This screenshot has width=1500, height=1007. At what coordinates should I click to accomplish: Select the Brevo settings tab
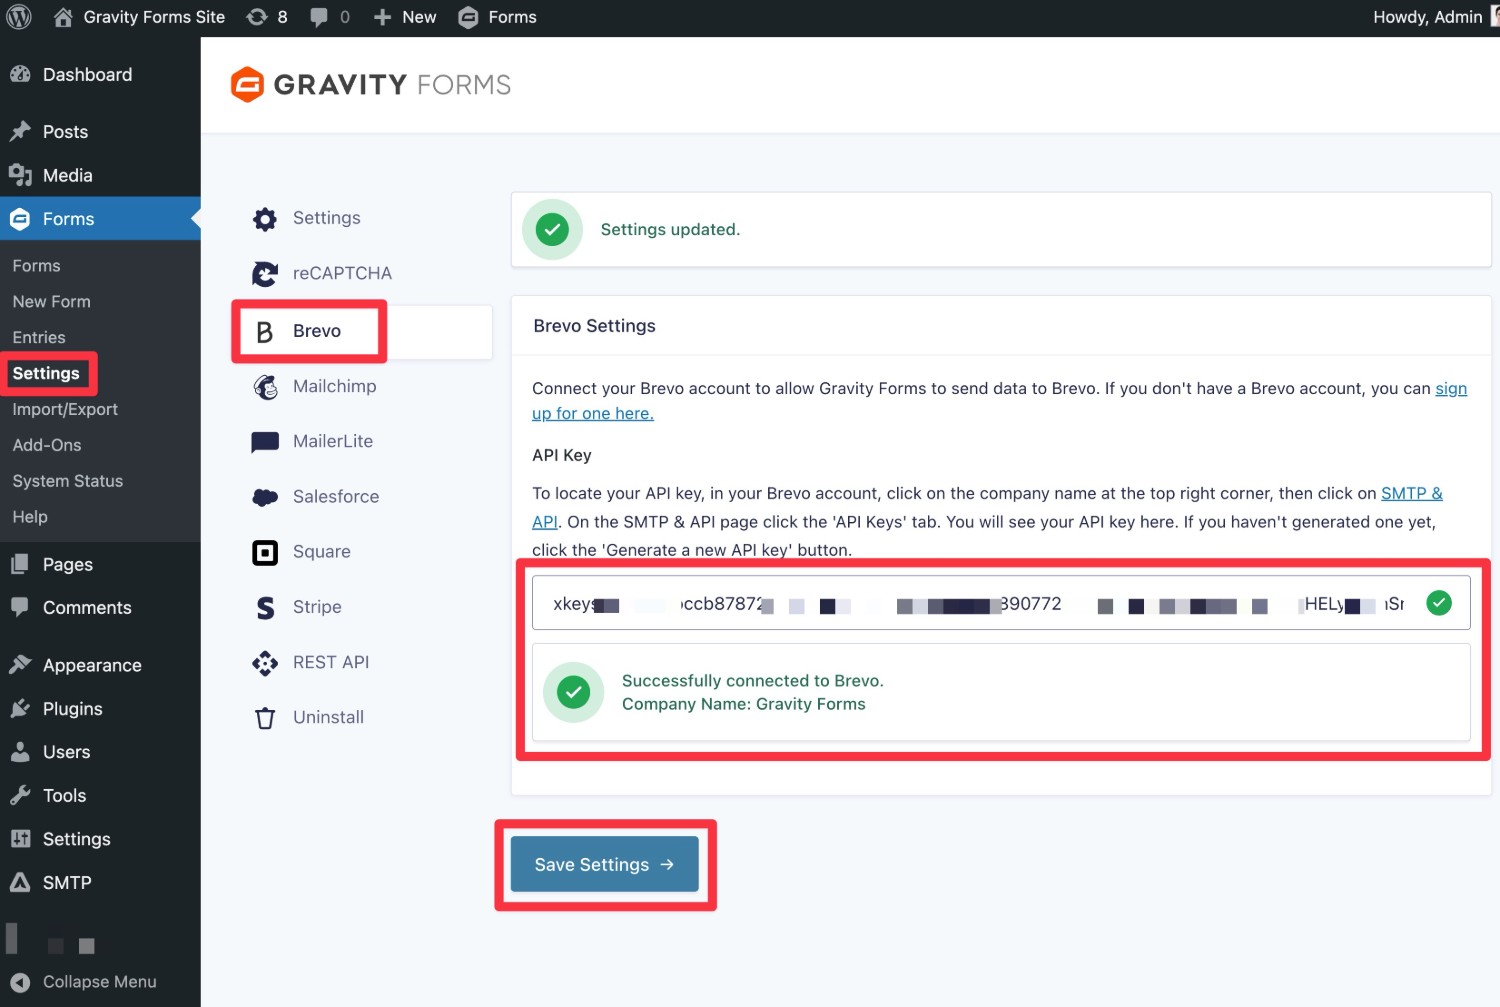point(362,332)
